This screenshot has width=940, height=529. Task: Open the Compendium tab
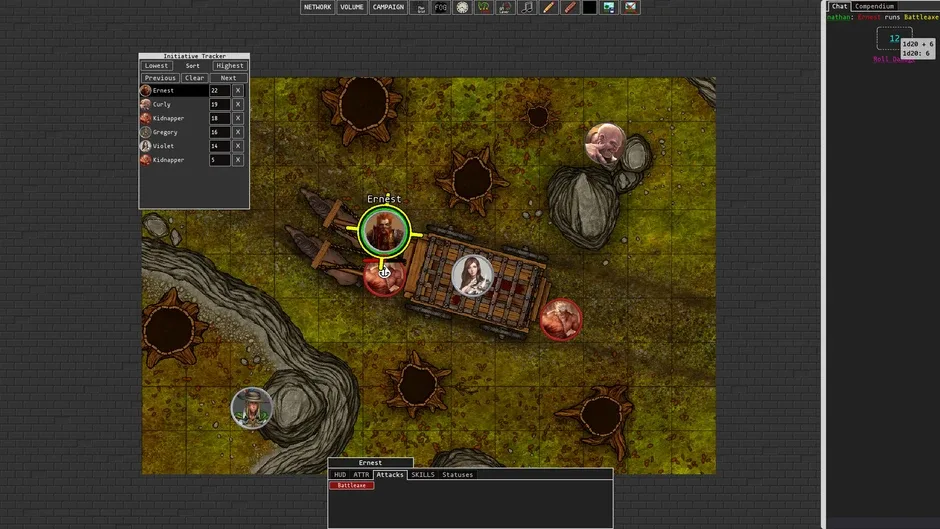pos(874,6)
